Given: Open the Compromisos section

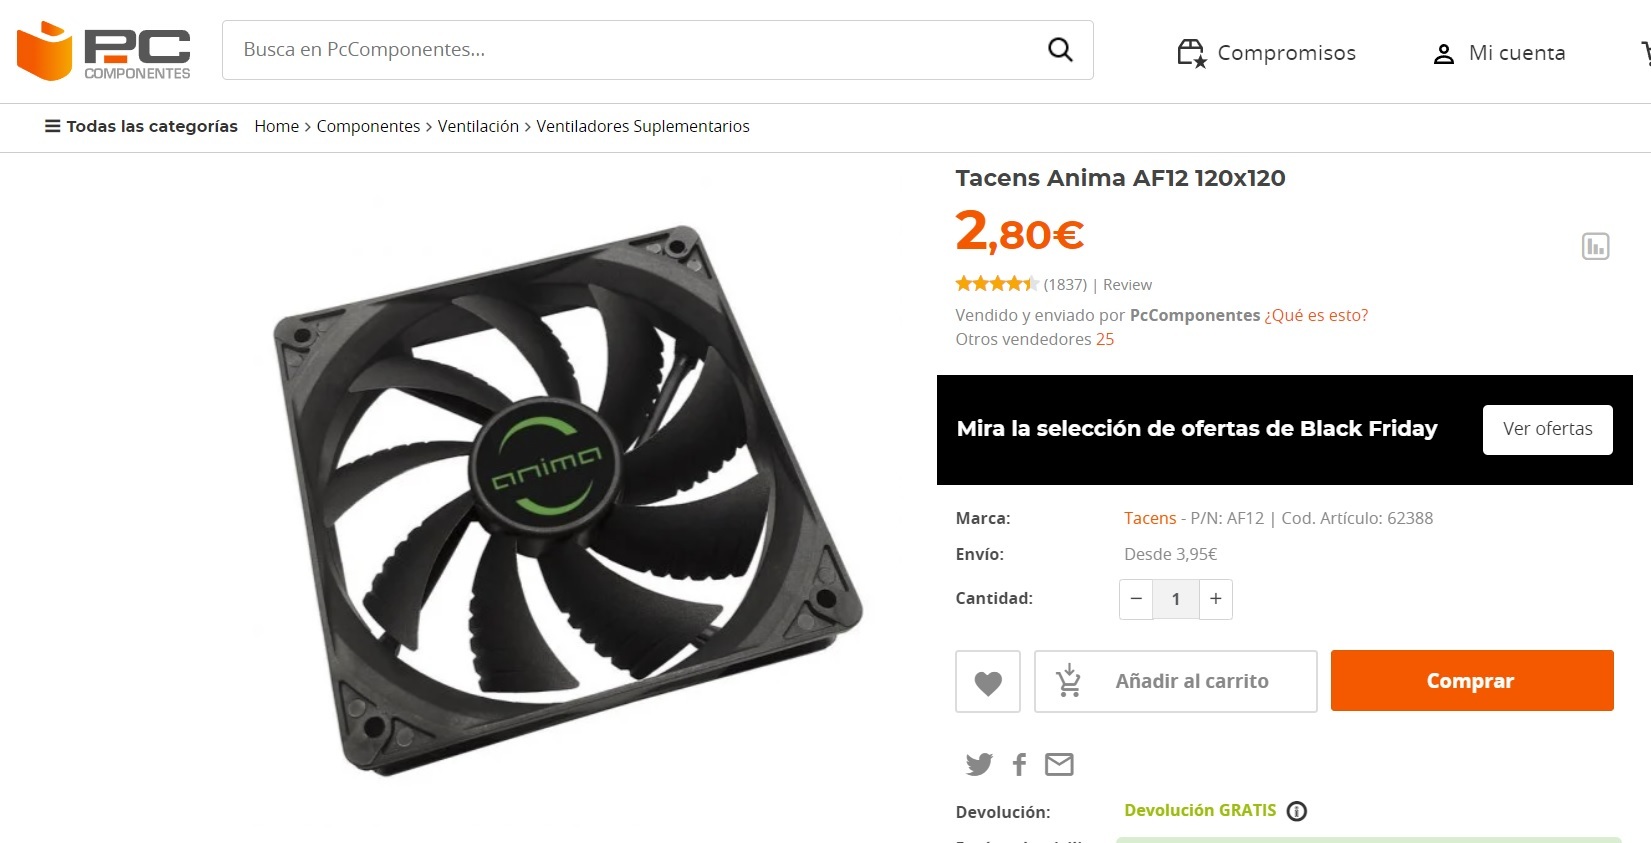Looking at the screenshot, I should pos(1266,53).
